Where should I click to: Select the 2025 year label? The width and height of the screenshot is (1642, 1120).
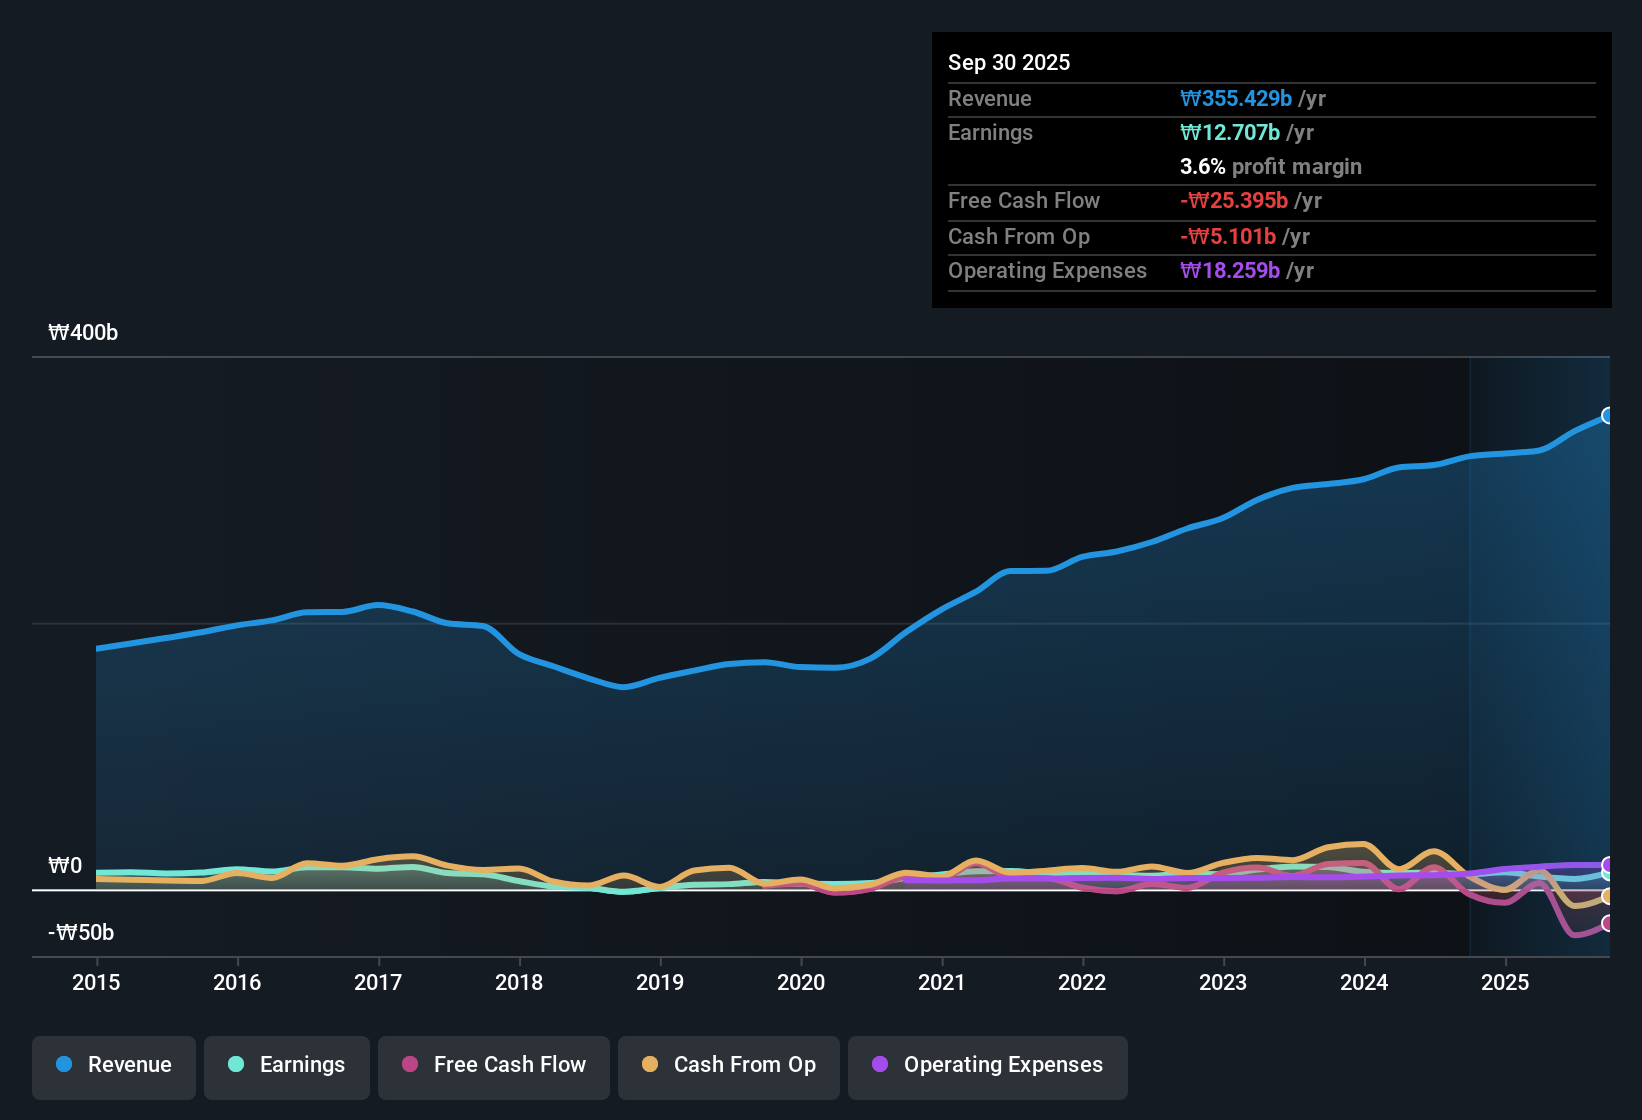(1506, 983)
